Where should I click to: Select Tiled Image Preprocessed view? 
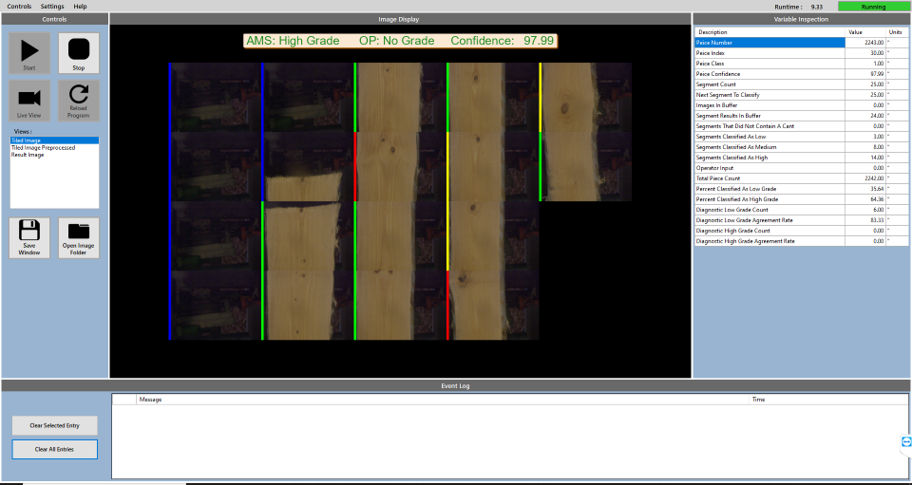coord(55,148)
